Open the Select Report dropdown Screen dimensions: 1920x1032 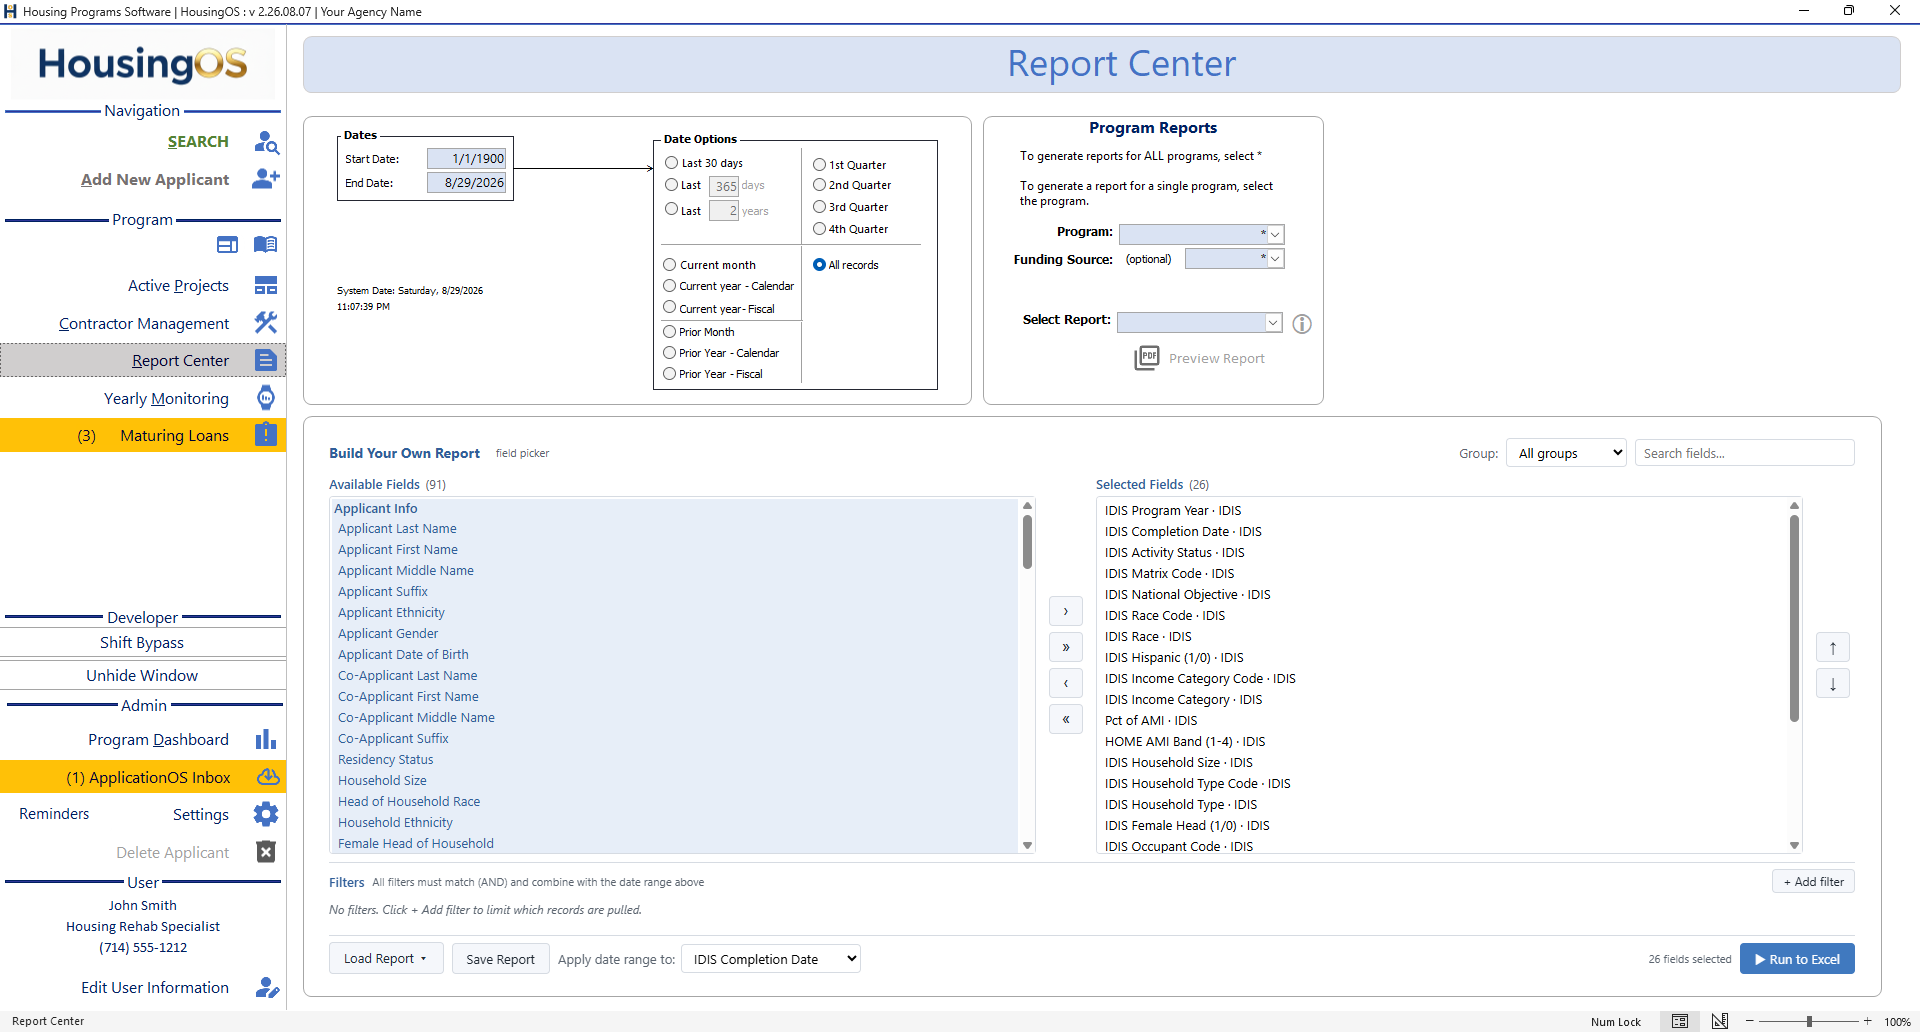[x=1273, y=323]
